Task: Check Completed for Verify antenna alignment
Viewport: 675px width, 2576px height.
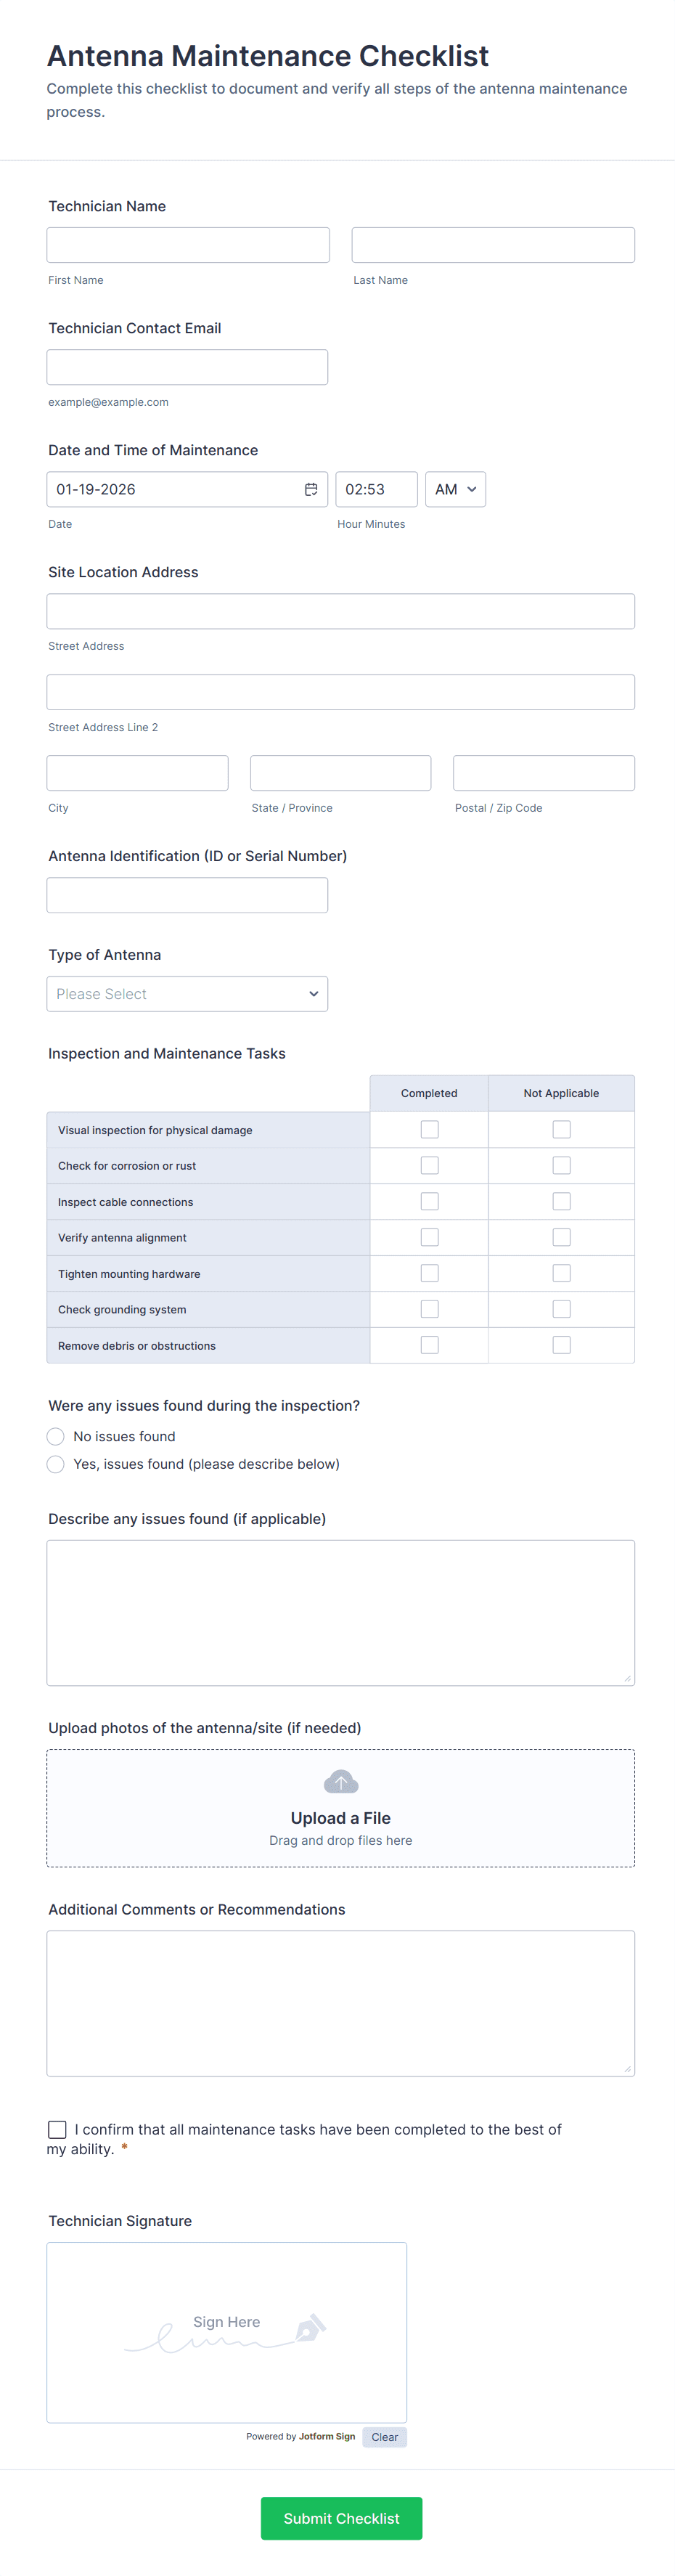Action: point(429,1237)
